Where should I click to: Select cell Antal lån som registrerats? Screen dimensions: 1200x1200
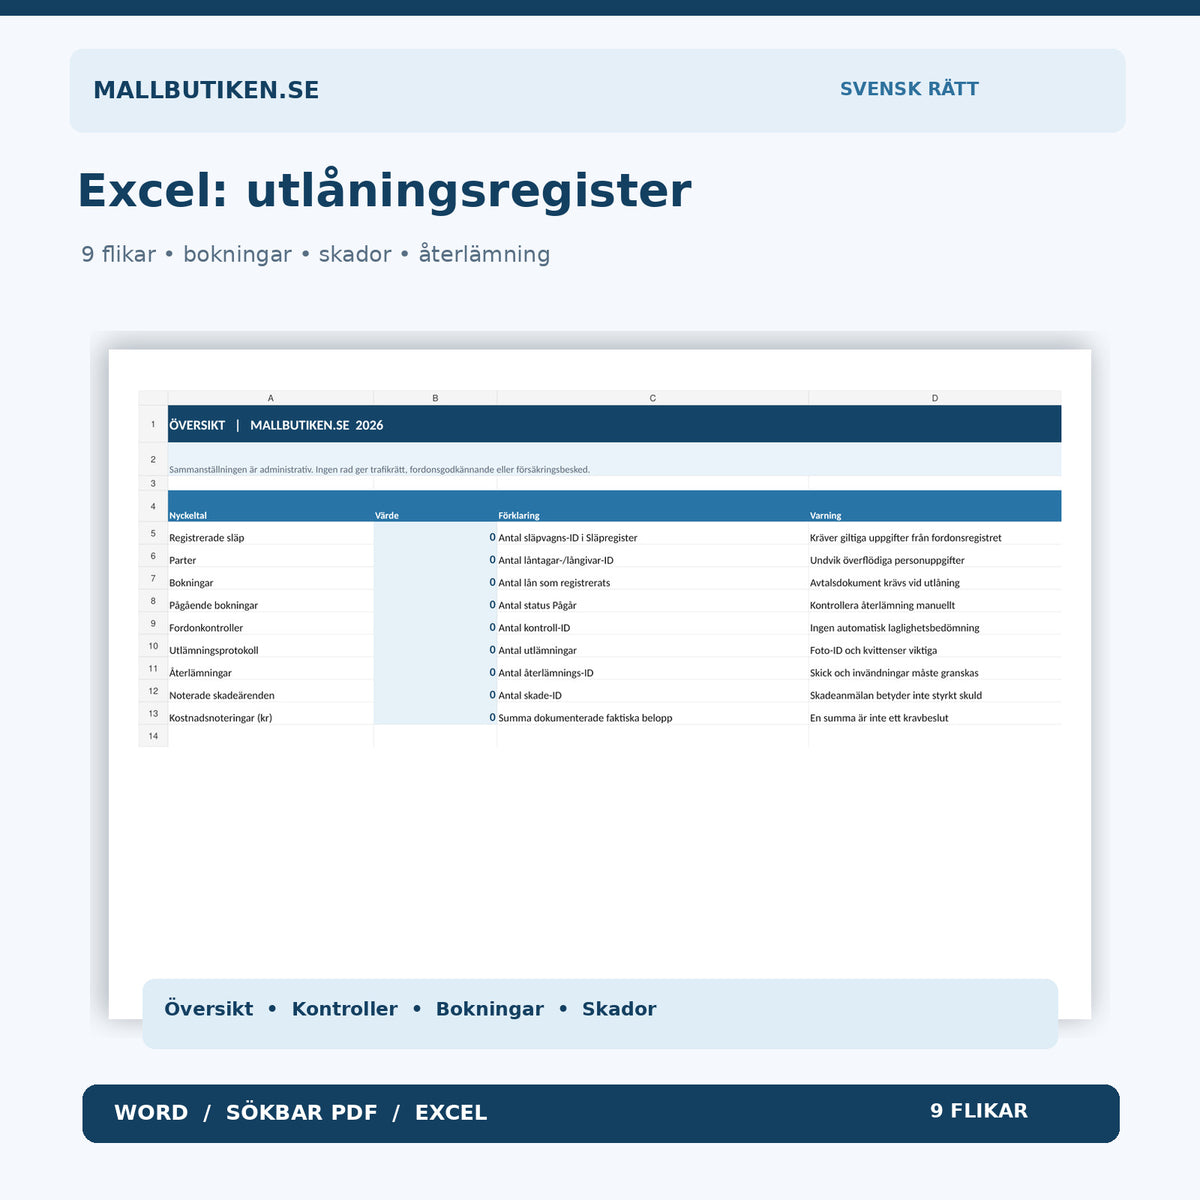(x=653, y=579)
